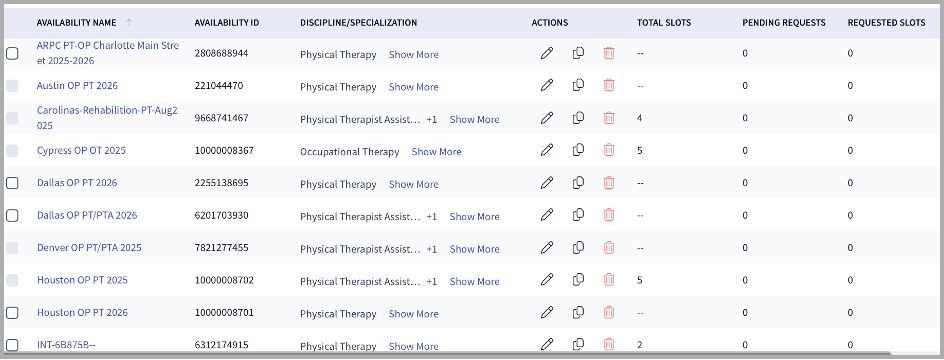Sort by Availability Name arrow
The width and height of the screenshot is (944, 360).
coord(129,23)
